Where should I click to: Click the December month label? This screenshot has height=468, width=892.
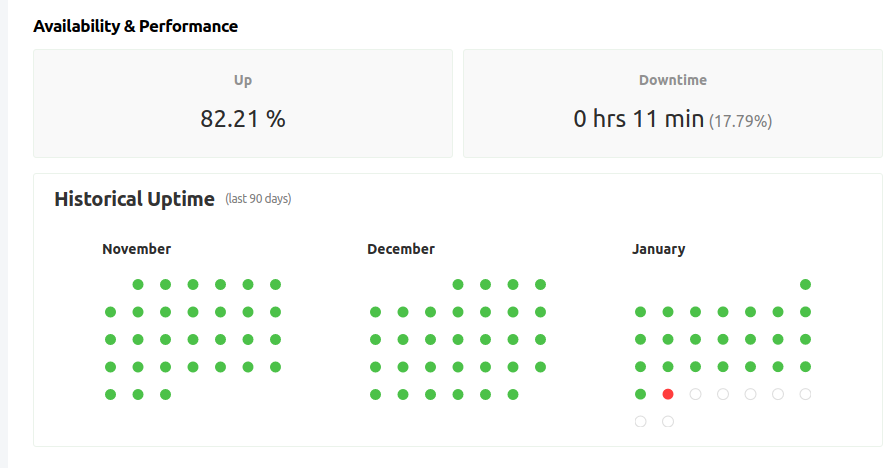tap(401, 249)
